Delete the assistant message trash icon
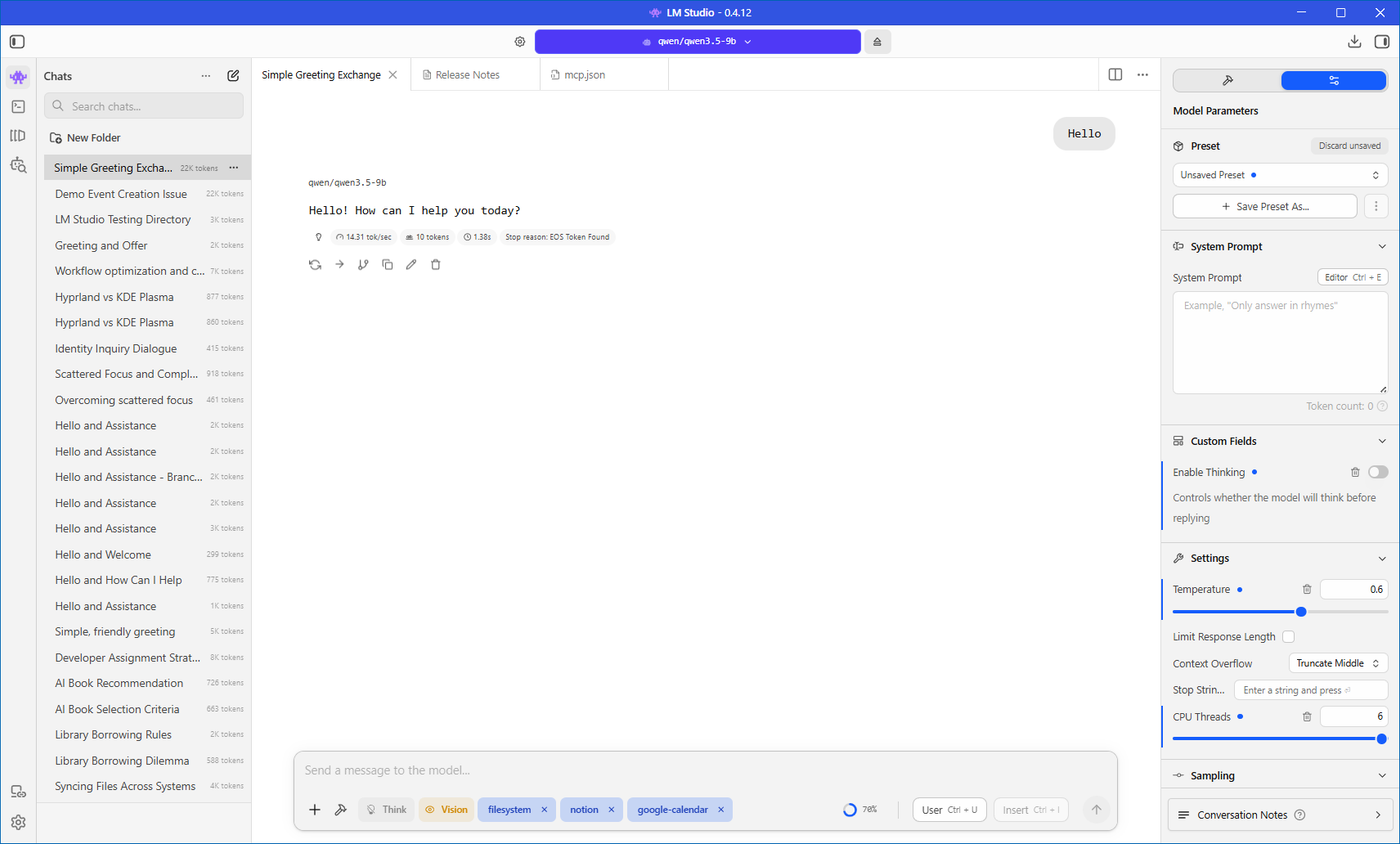Image resolution: width=1400 pixels, height=844 pixels. (435, 264)
